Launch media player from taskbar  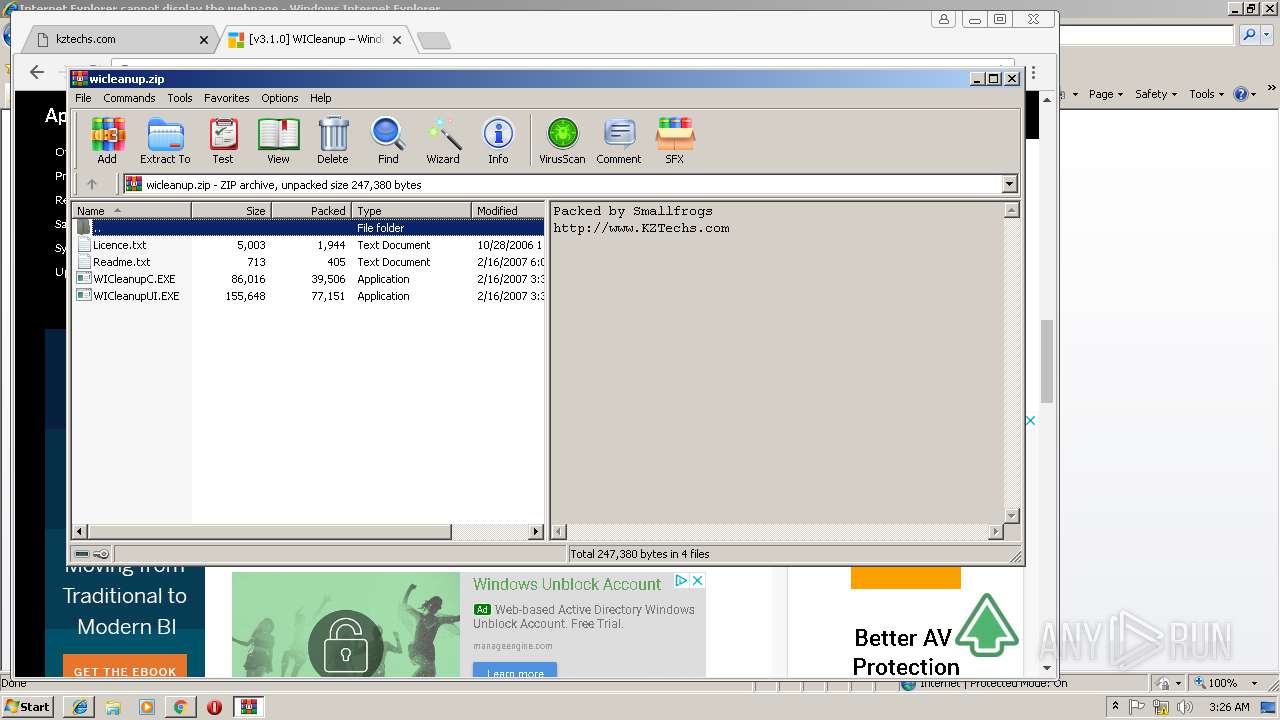pyautogui.click(x=147, y=707)
